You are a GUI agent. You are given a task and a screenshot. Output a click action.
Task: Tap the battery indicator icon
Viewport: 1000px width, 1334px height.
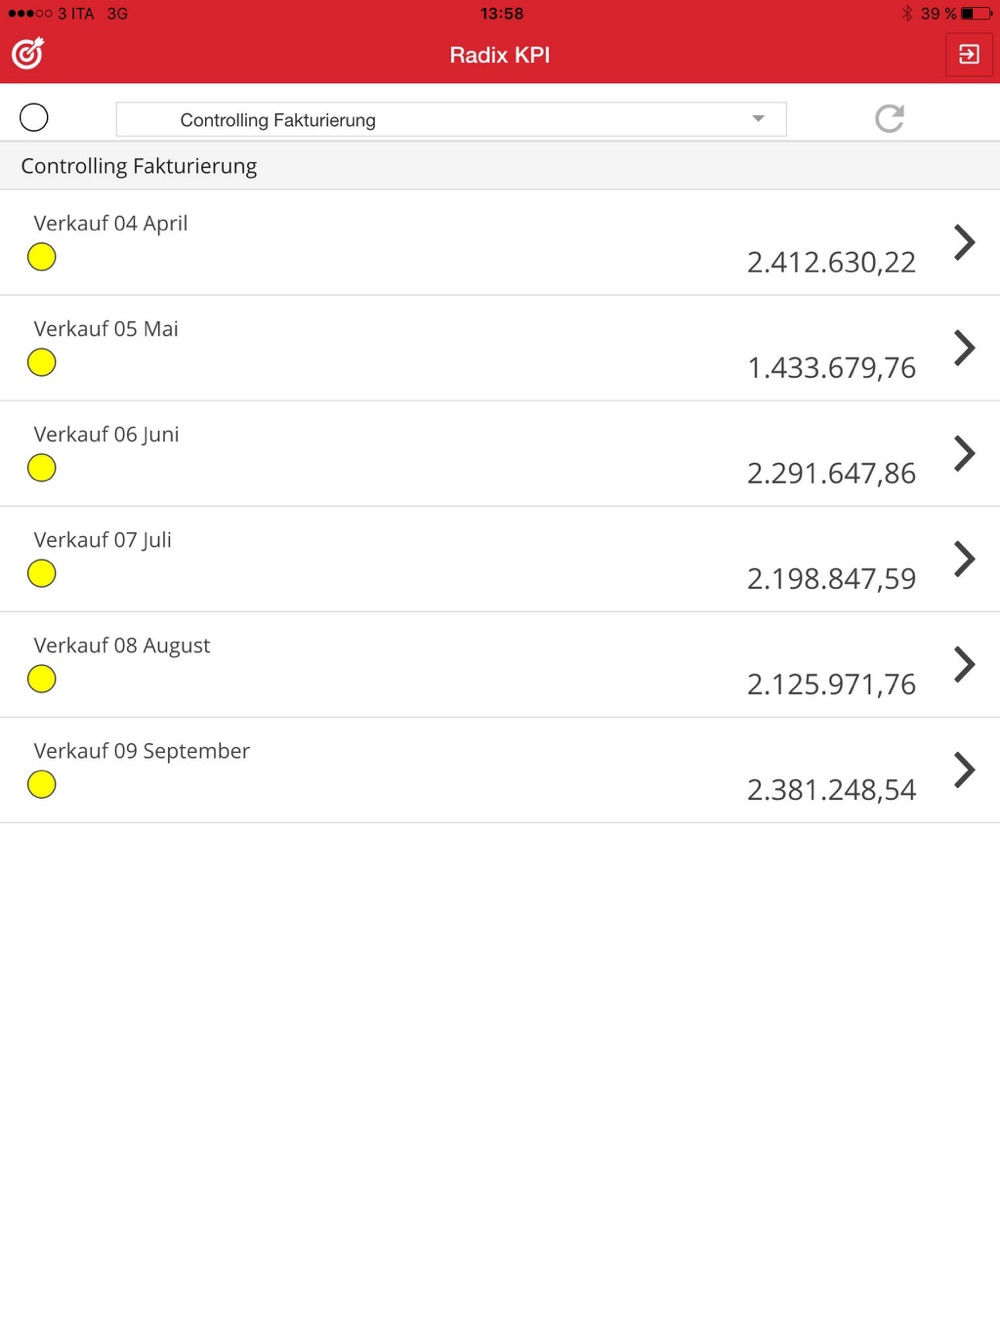click(x=976, y=13)
